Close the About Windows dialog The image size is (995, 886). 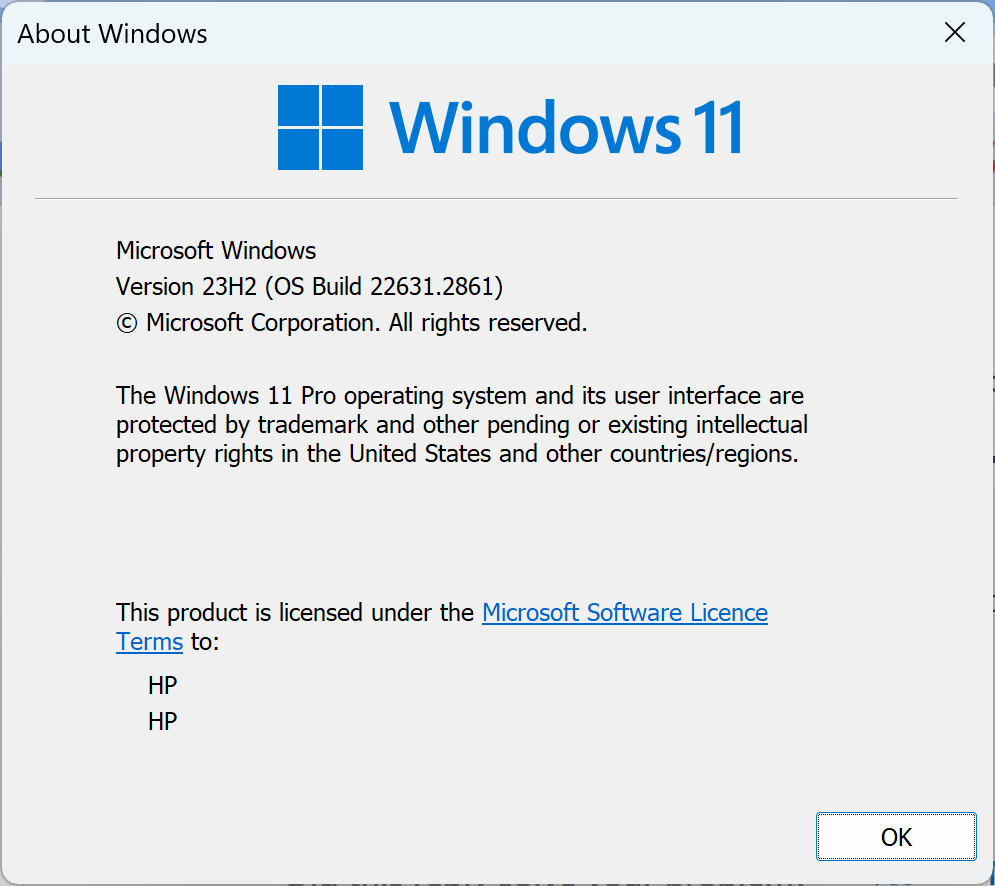pos(954,32)
